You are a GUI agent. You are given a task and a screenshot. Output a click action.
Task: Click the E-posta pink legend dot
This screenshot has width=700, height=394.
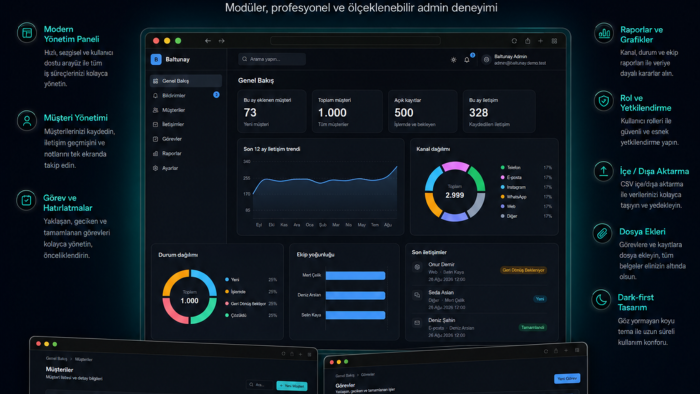[x=503, y=177]
